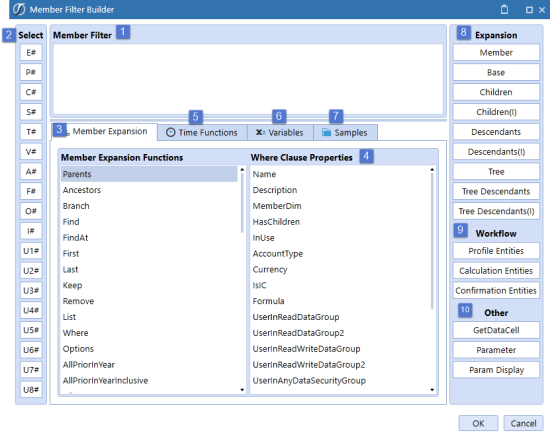
Task: Click the GetDataCell button
Action: pos(496,330)
